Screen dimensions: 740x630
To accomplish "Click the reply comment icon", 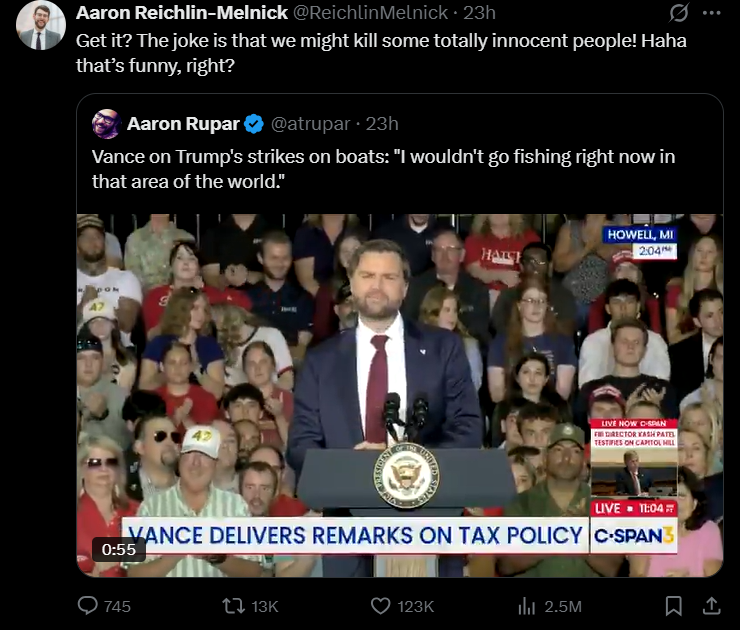I will [87, 605].
